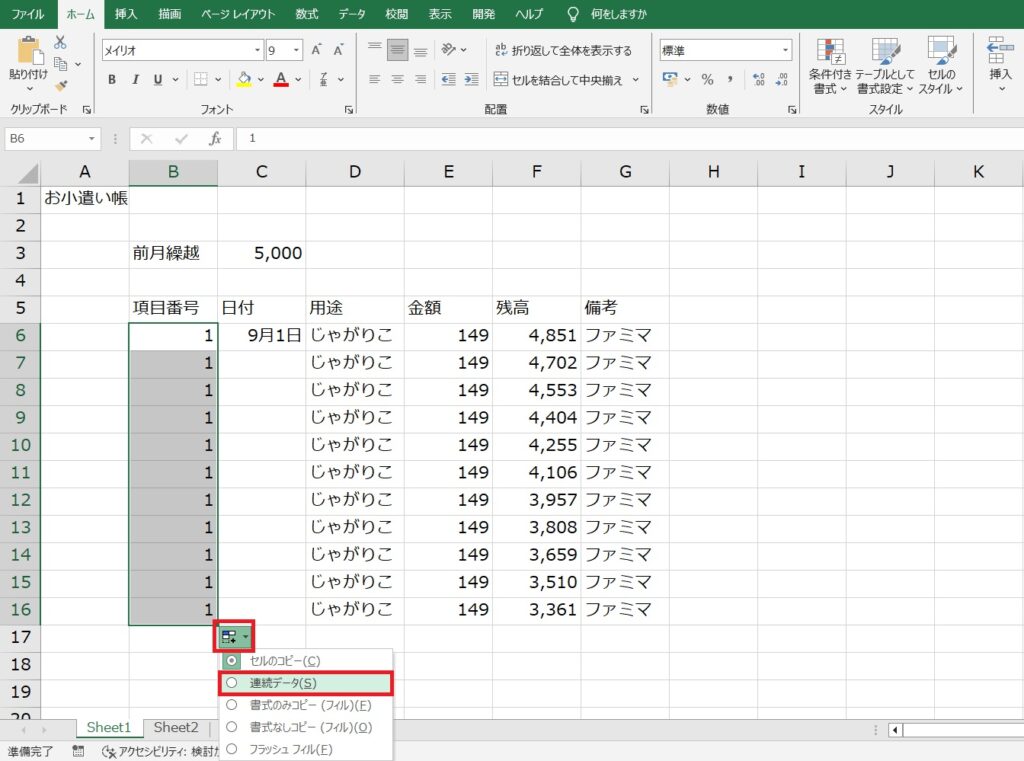The image size is (1024, 761).
Task: Switch to the 数式 ribbon tab
Action: (306, 14)
